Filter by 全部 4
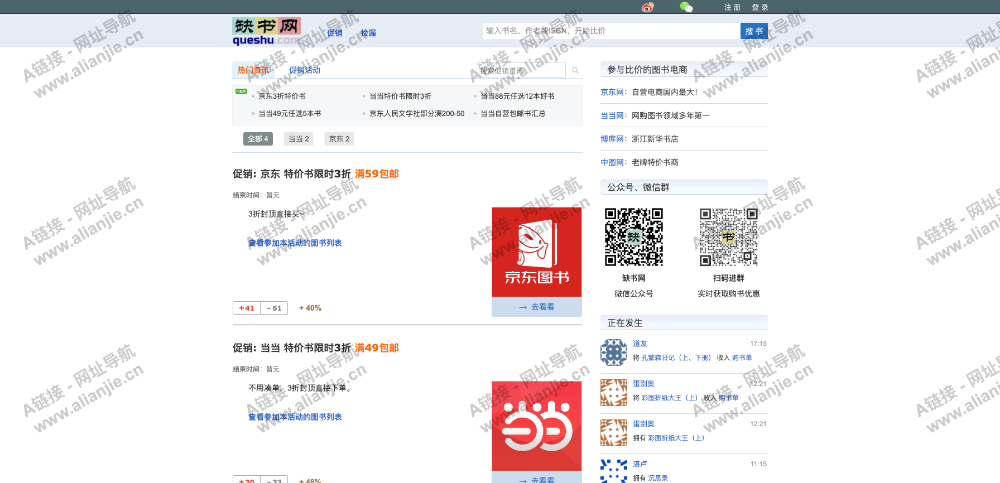Image resolution: width=1000 pixels, height=483 pixels. coord(258,139)
